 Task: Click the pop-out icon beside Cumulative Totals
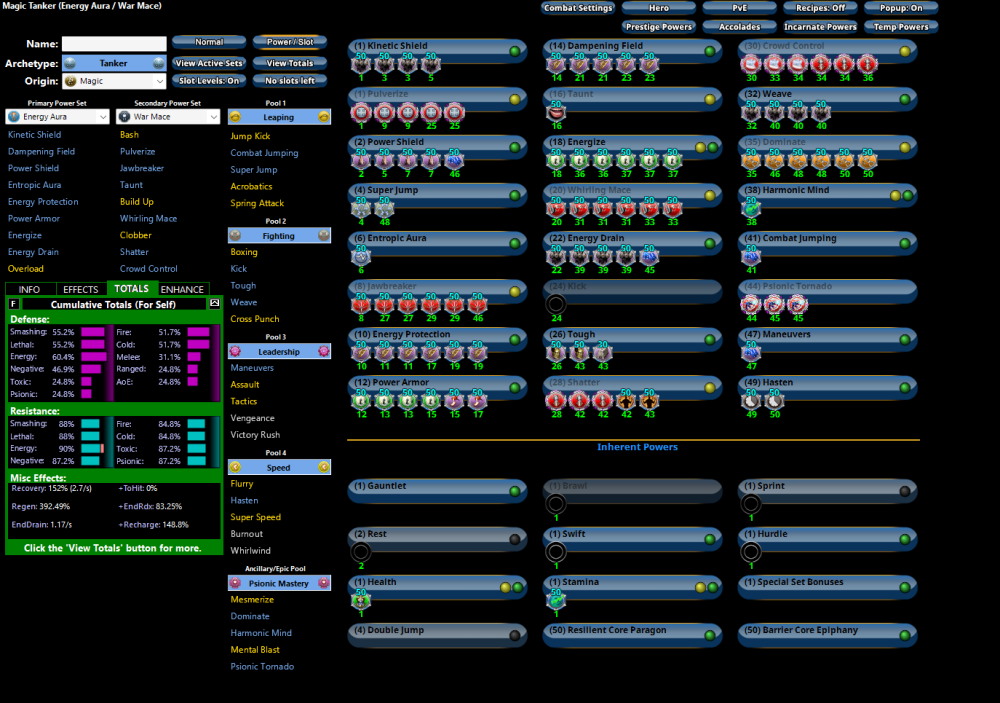[213, 303]
